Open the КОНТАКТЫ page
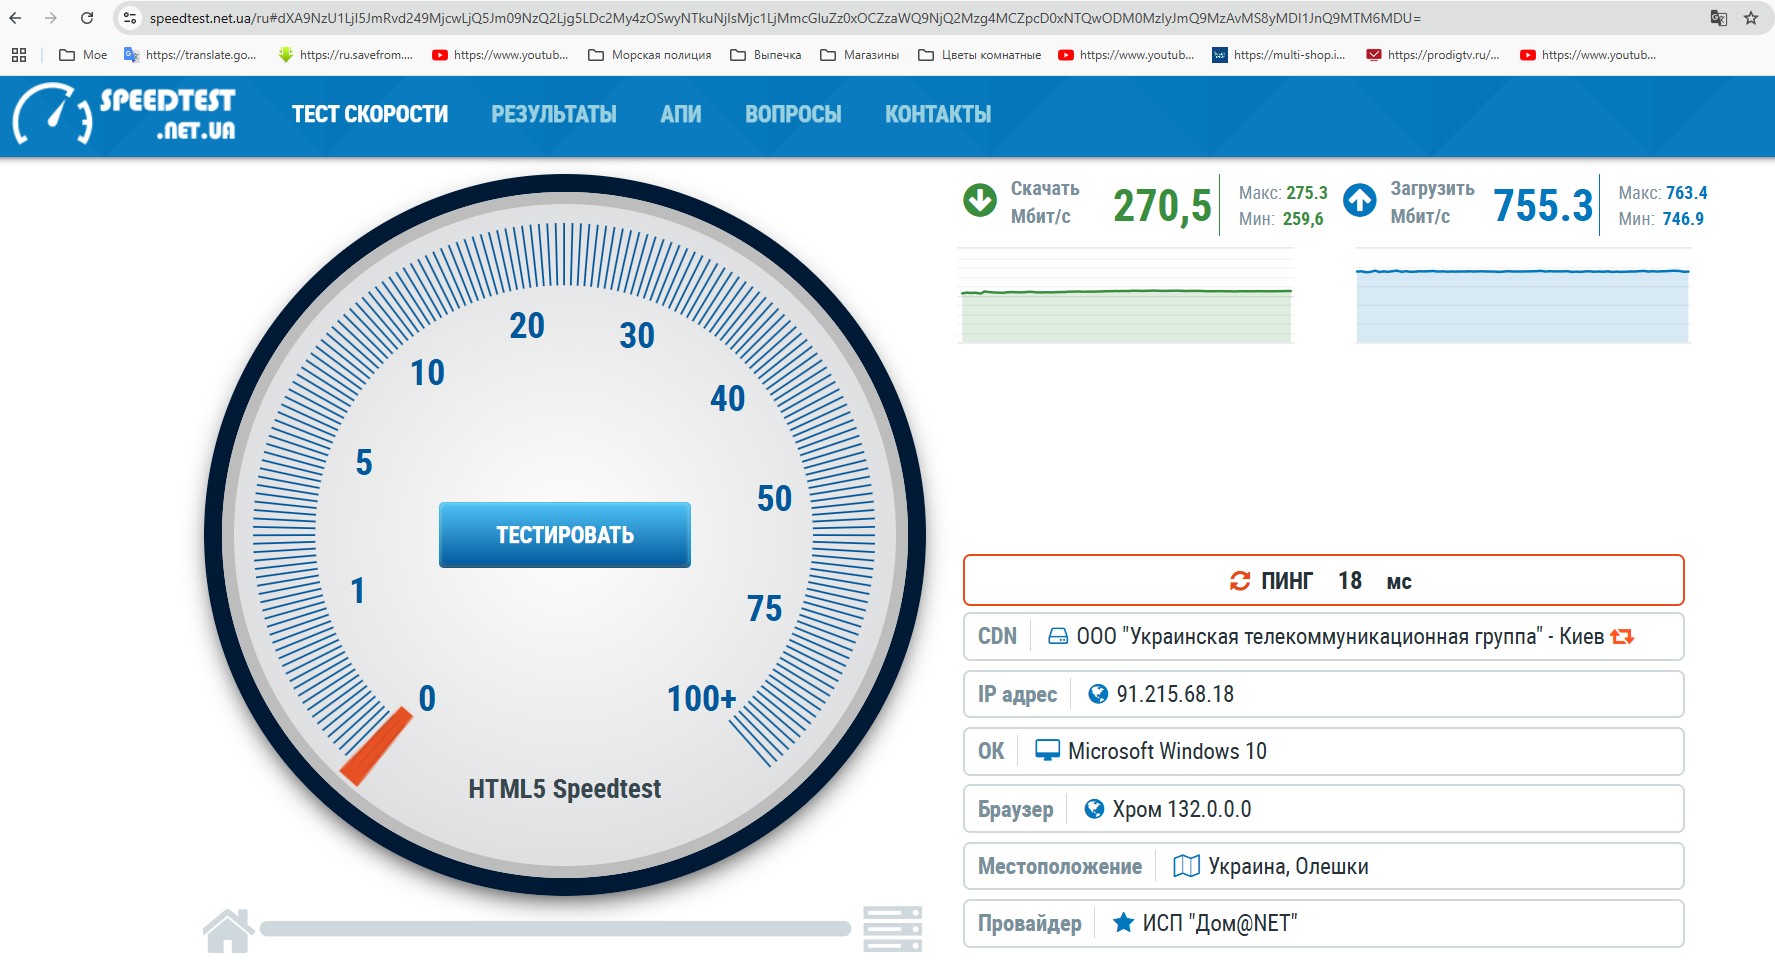 coord(938,114)
